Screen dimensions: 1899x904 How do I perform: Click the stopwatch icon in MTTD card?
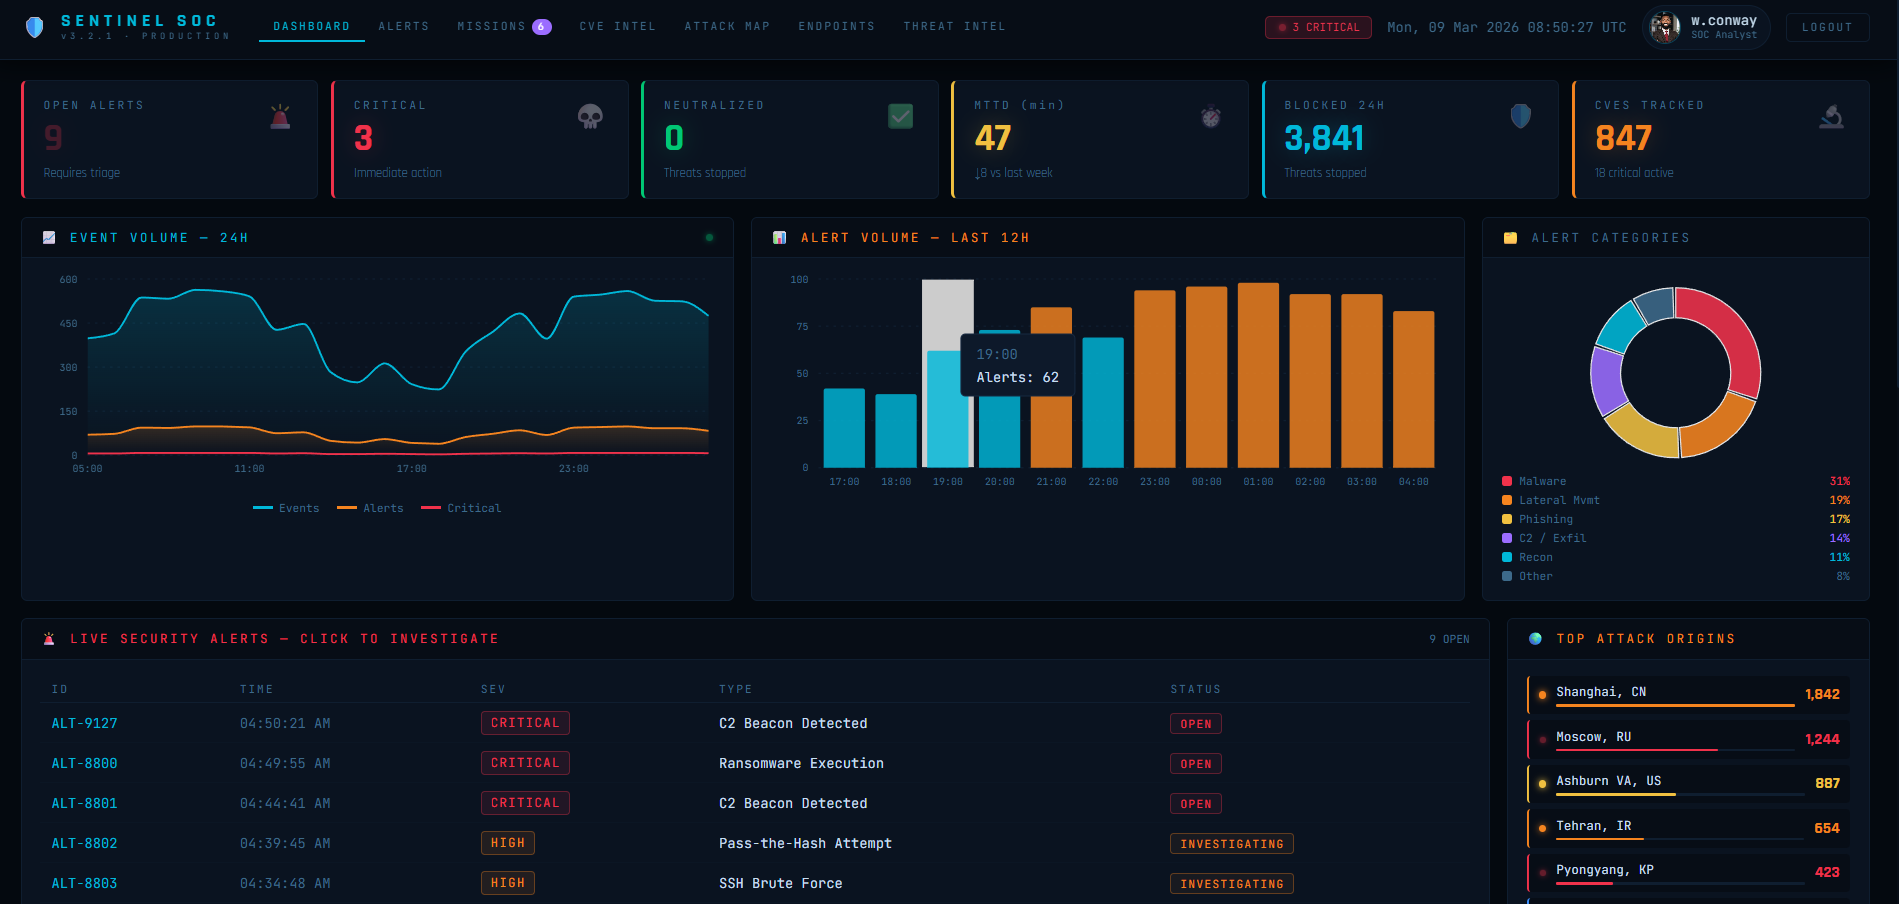tap(1210, 117)
